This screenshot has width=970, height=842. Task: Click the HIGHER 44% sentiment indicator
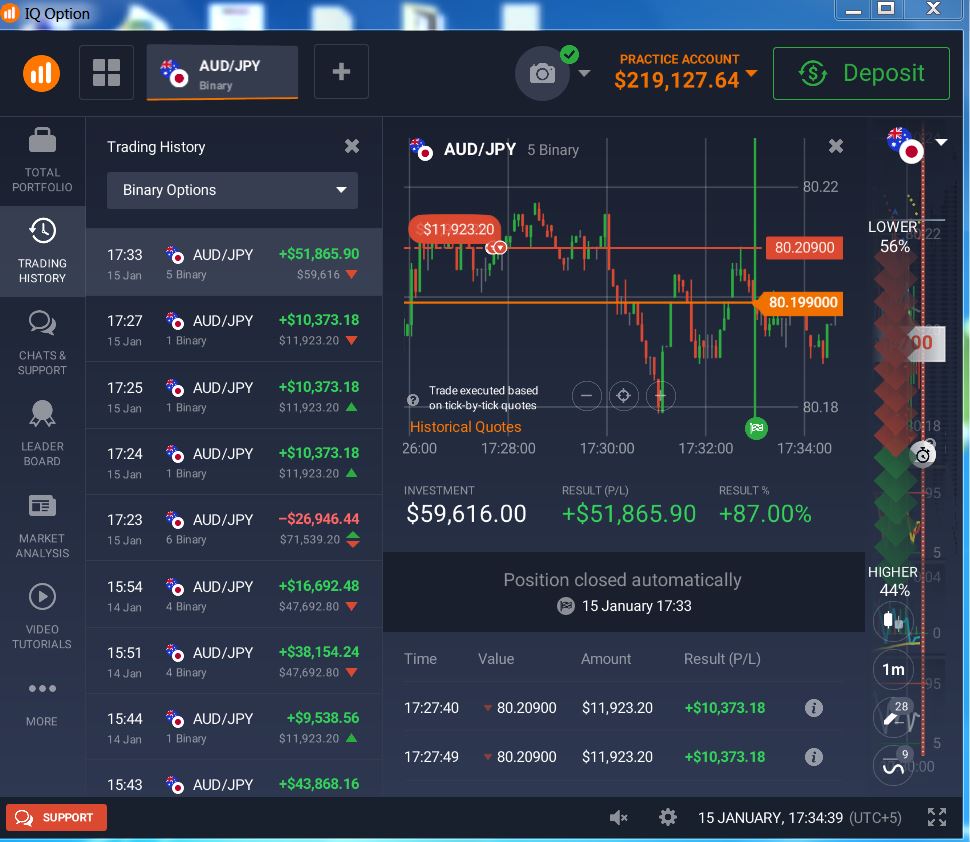click(x=893, y=581)
